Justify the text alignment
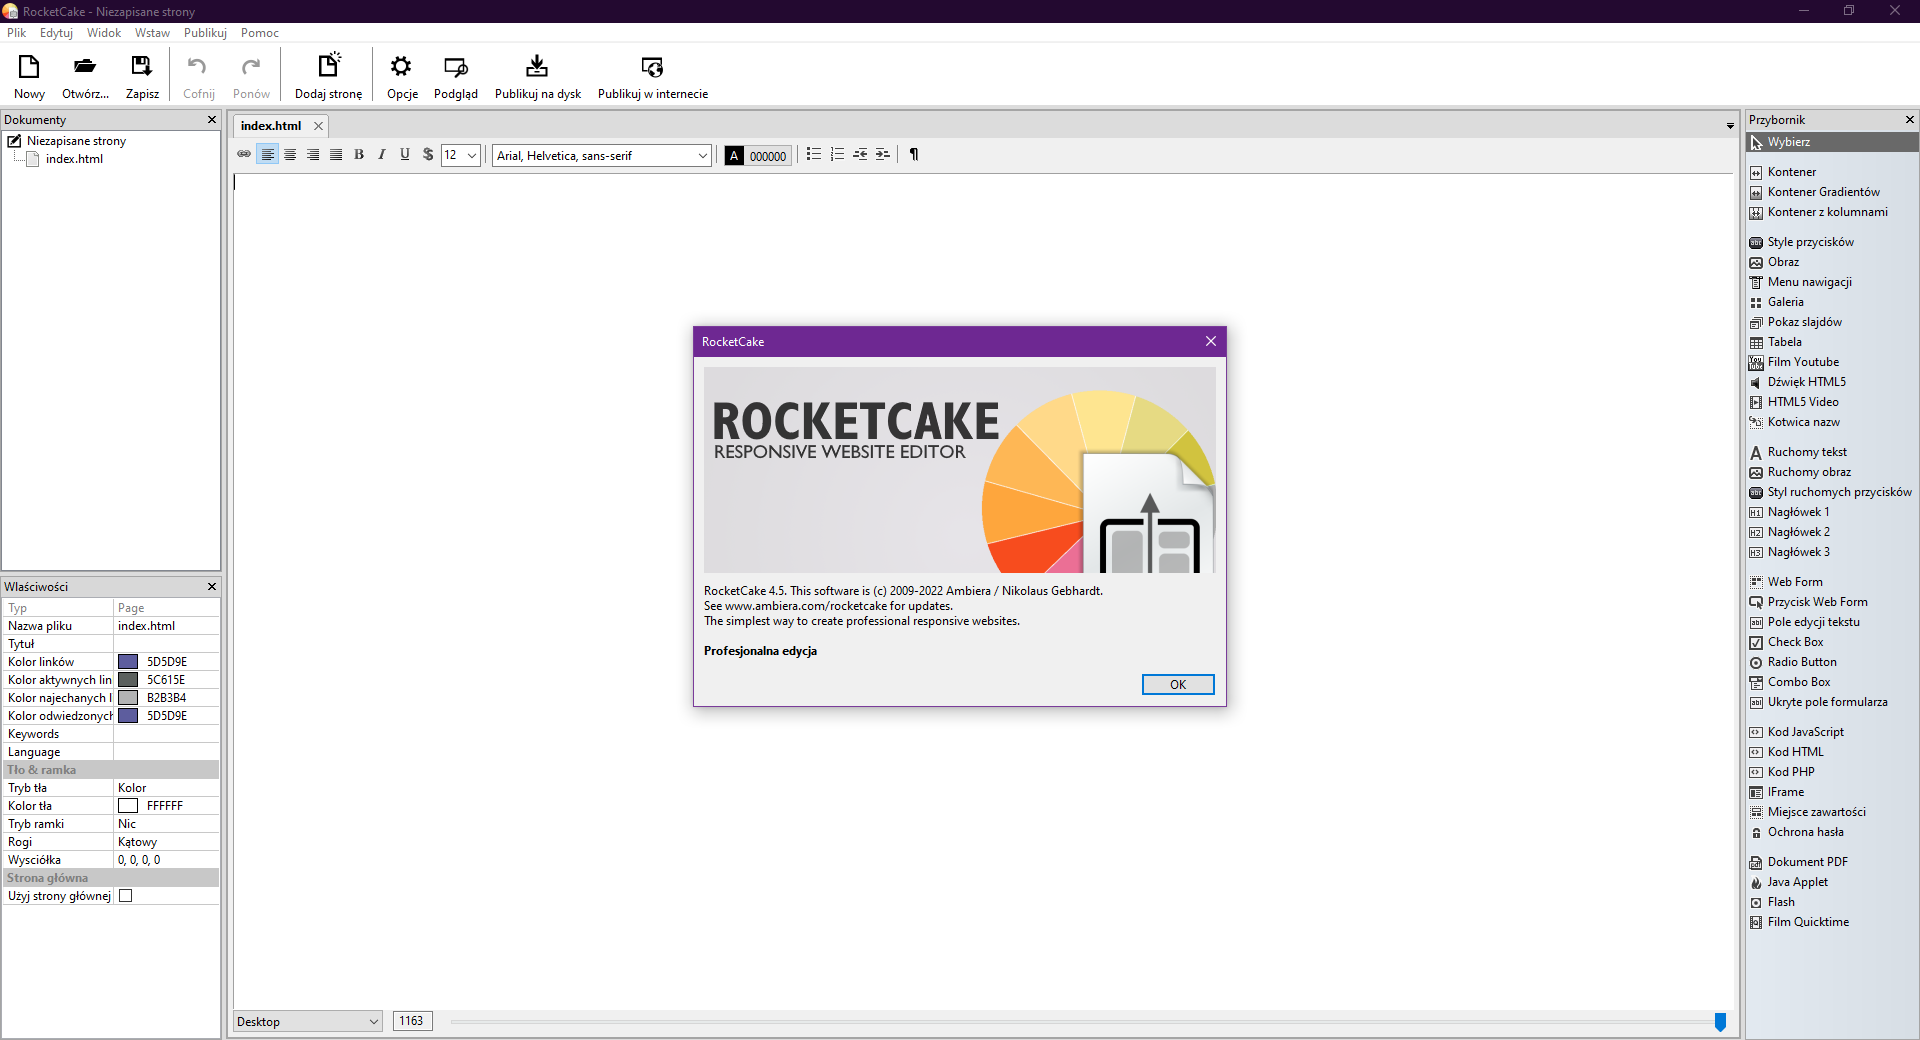1920x1040 pixels. point(336,155)
